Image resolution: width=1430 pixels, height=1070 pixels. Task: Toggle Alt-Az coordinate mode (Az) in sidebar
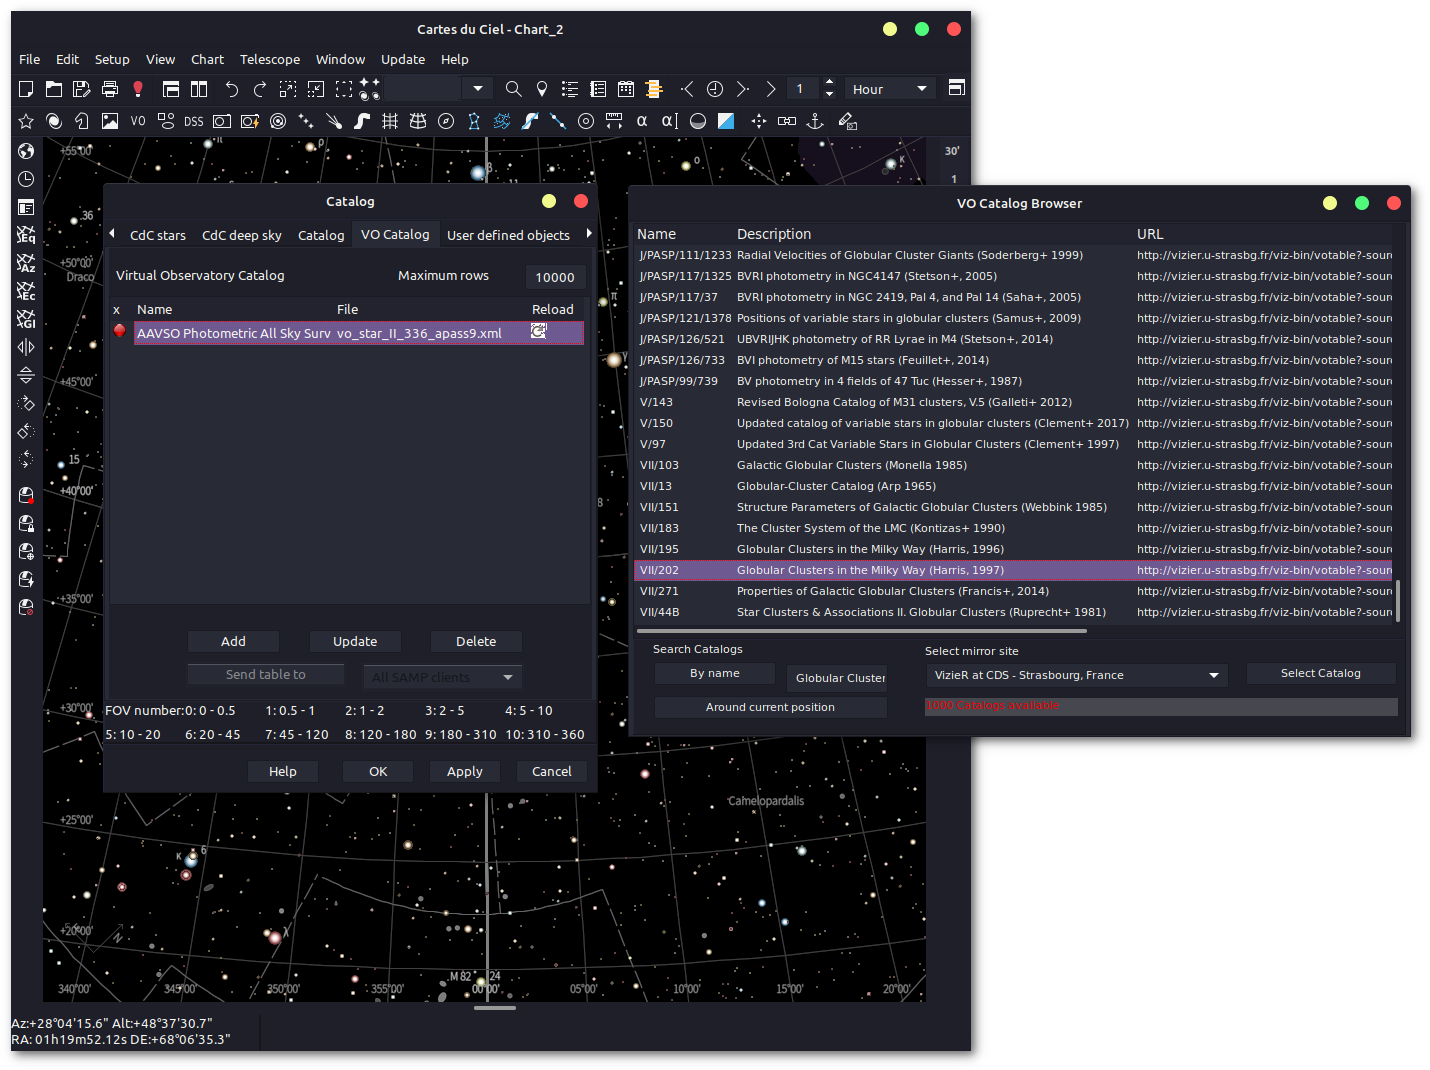click(26, 263)
